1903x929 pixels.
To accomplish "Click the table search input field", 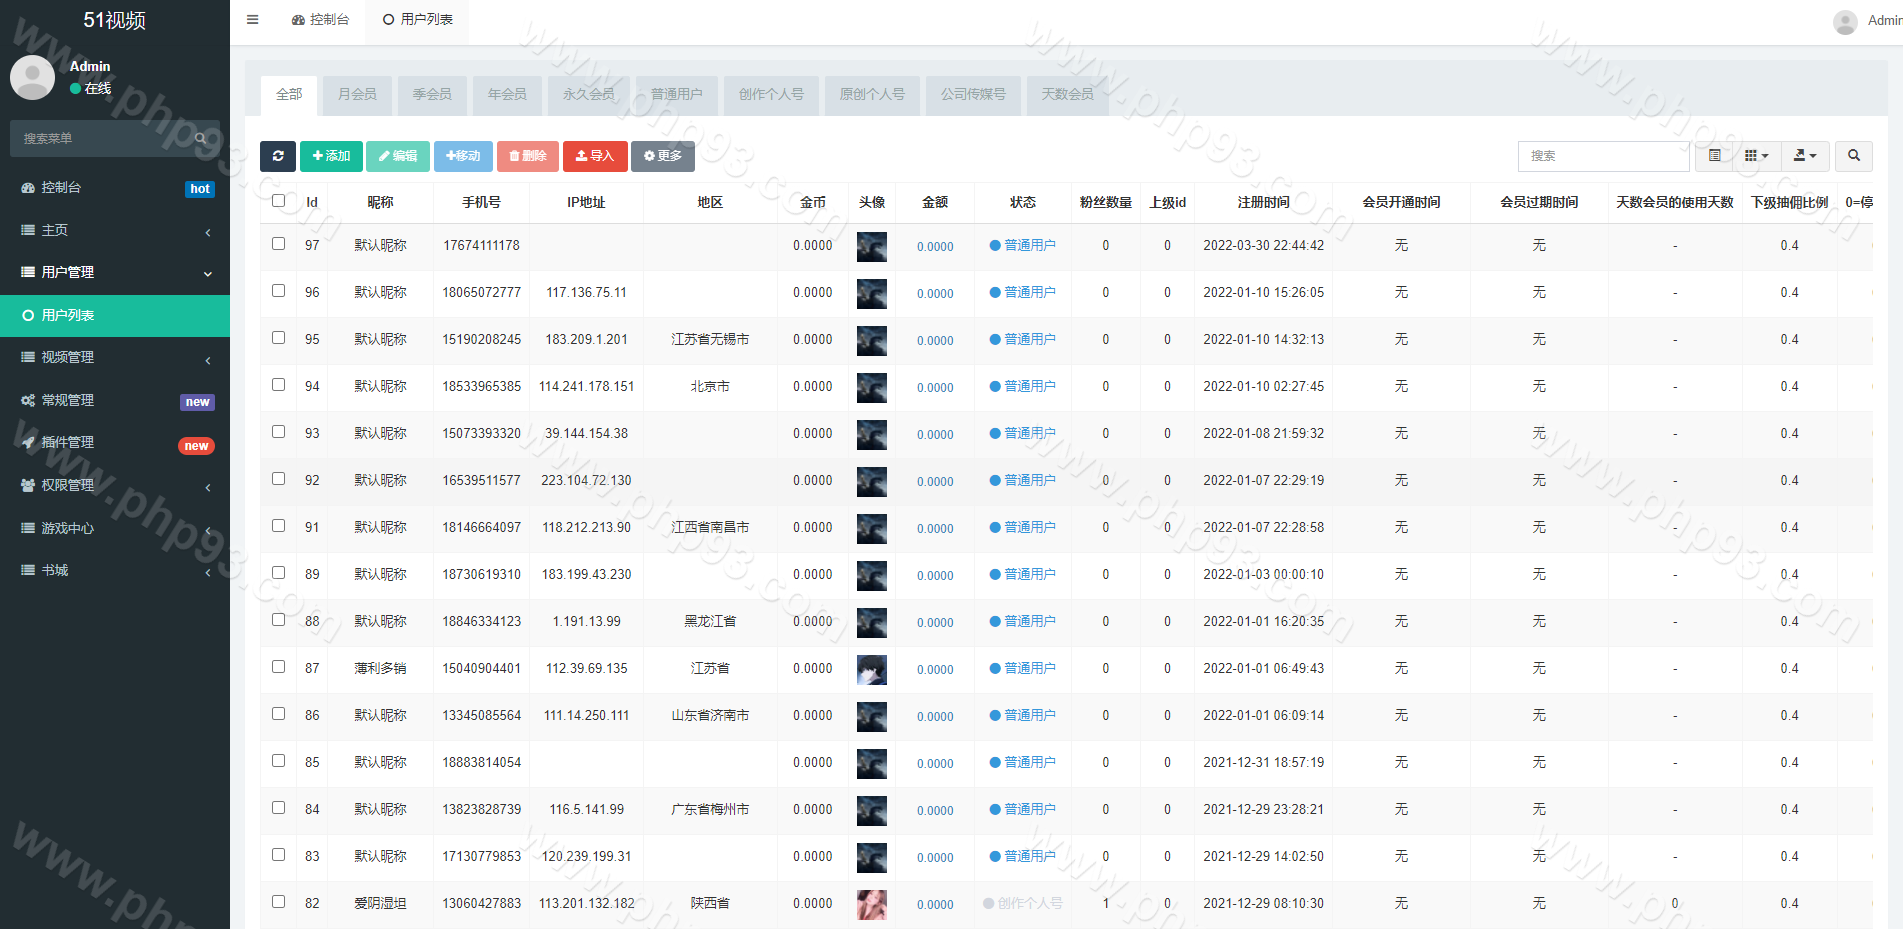I will tap(1603, 156).
